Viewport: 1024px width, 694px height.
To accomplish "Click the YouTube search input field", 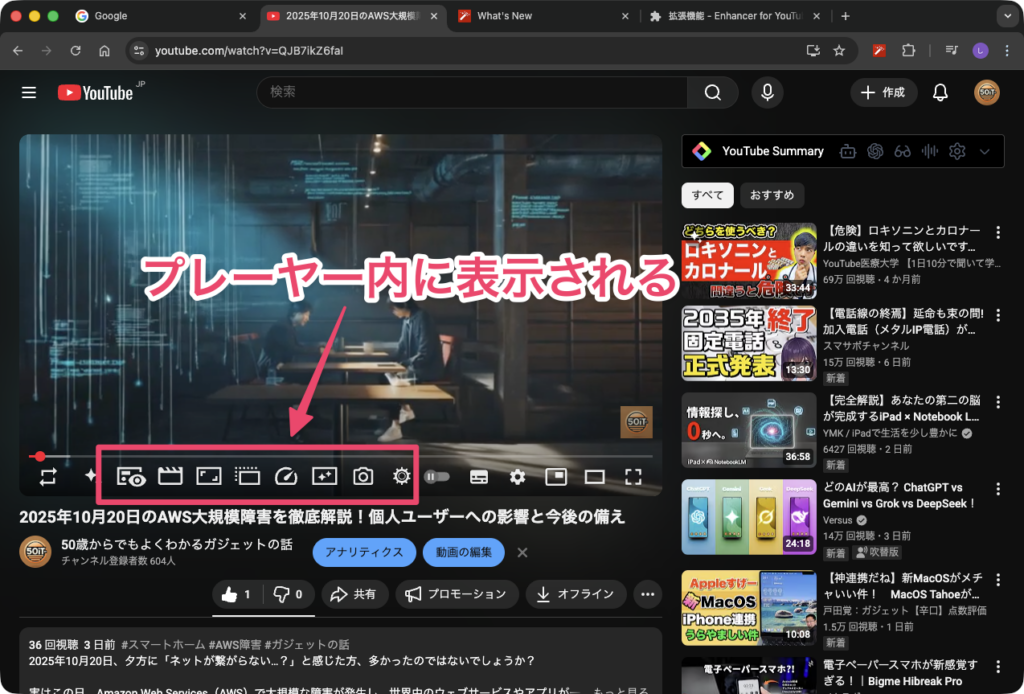I will tap(470, 92).
